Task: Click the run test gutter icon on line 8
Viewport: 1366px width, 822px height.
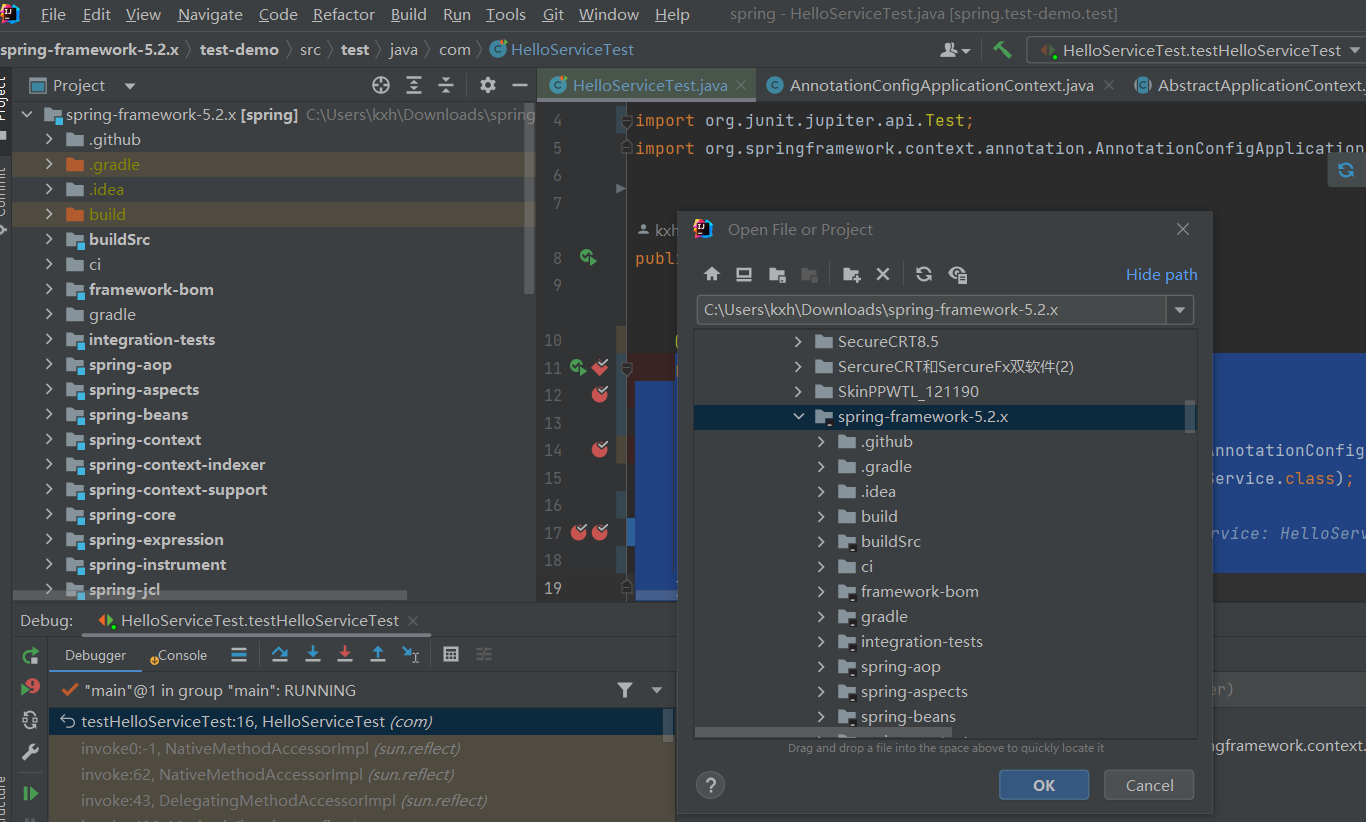Action: pos(588,258)
